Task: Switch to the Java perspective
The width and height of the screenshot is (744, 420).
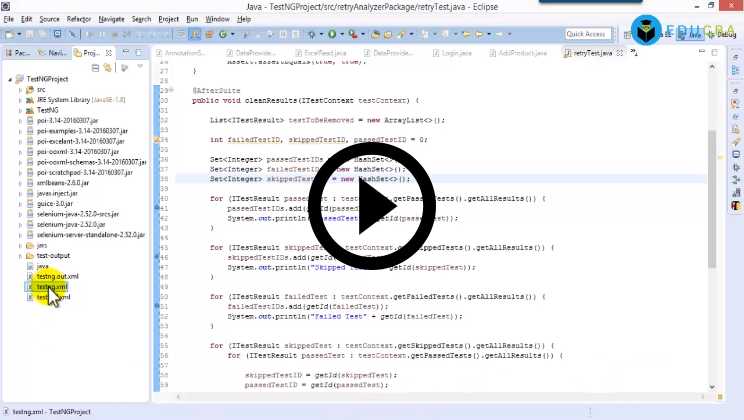Action: pyautogui.click(x=693, y=34)
